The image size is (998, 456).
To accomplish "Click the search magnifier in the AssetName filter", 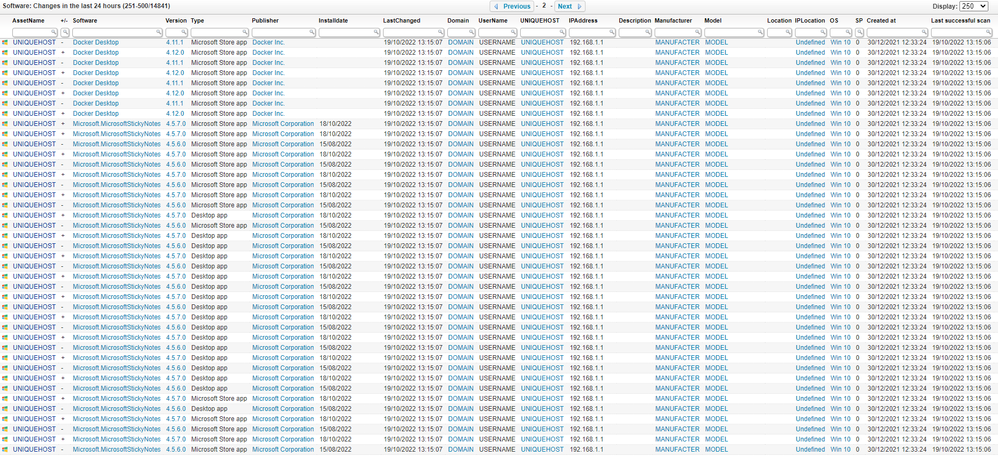I will click(x=51, y=33).
